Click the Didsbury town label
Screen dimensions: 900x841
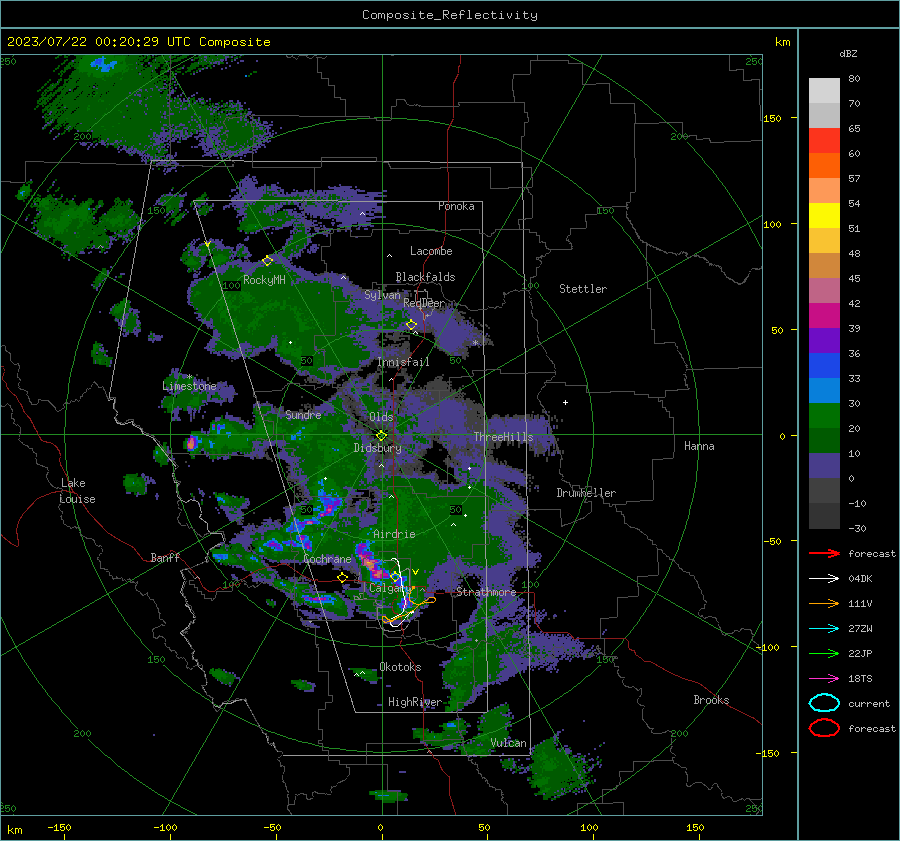click(x=378, y=448)
